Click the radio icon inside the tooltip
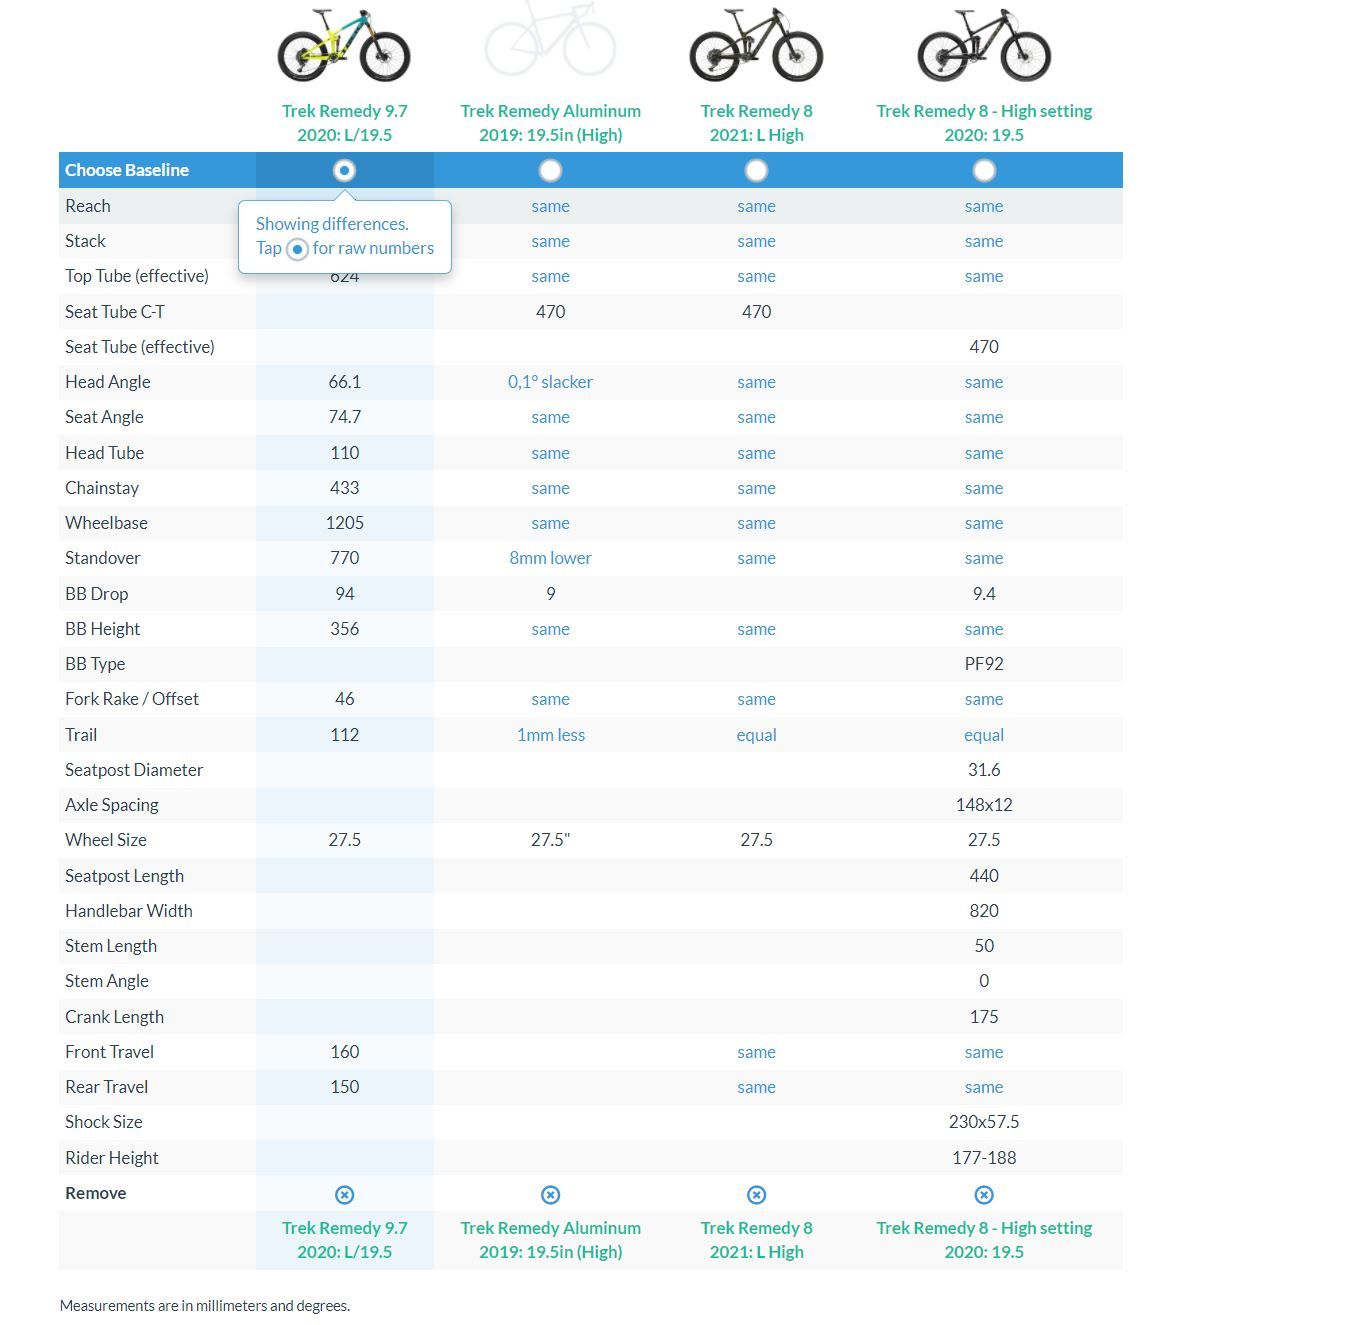 297,249
